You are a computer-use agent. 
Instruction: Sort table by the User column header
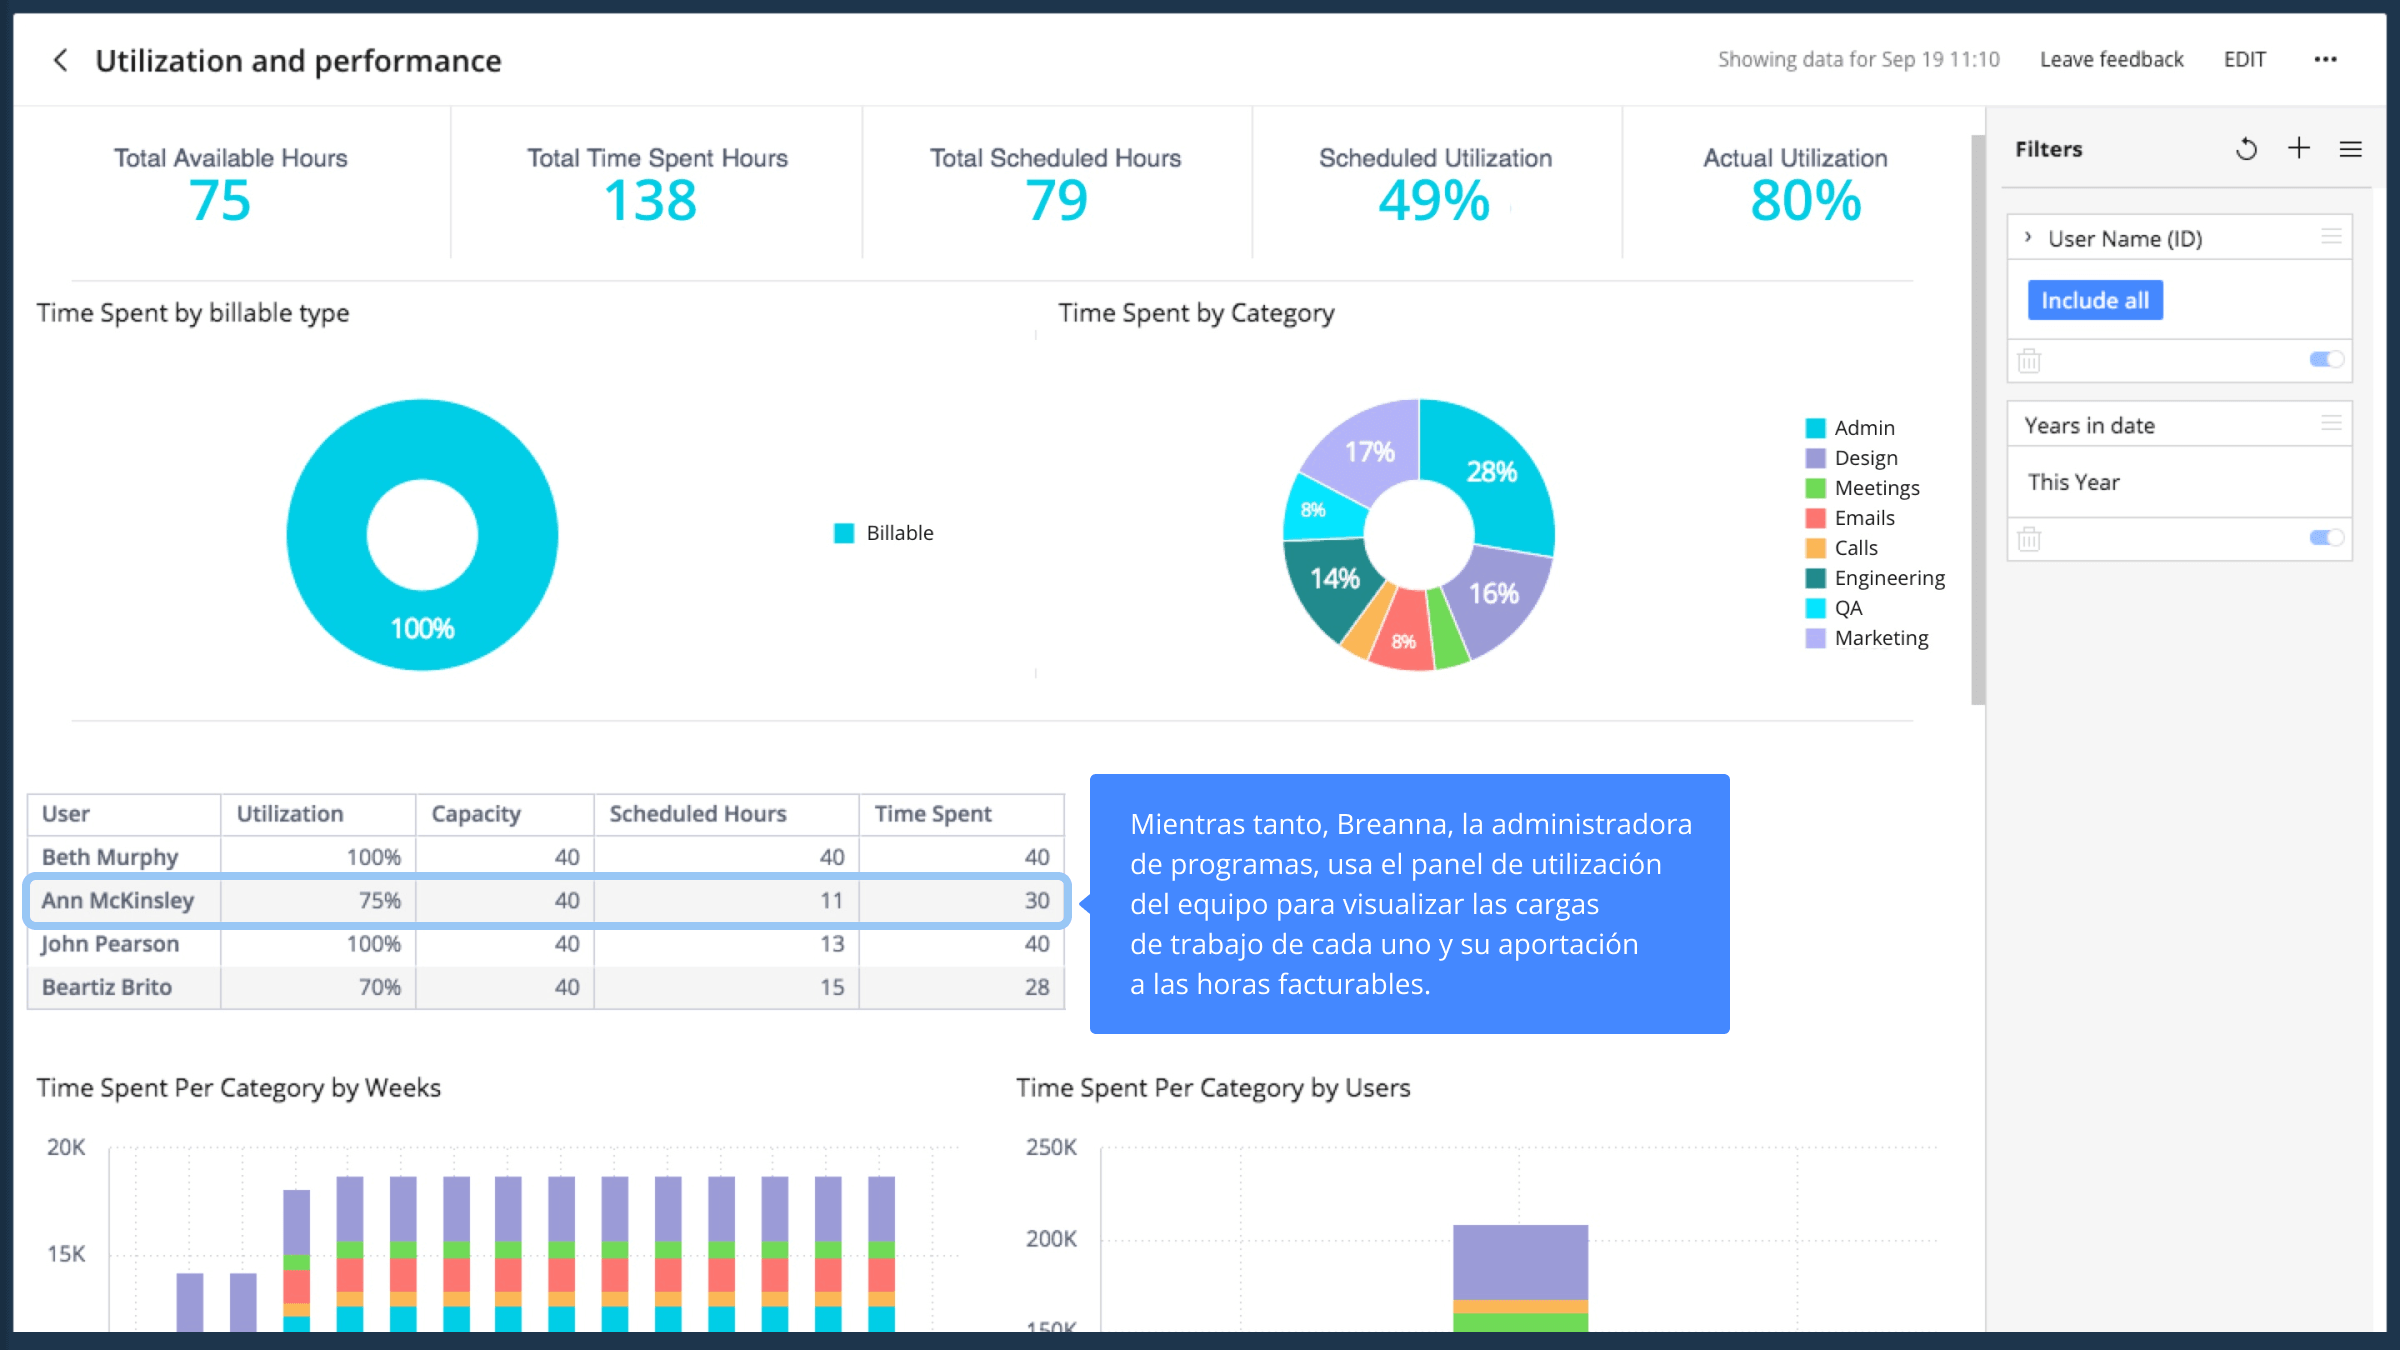(124, 814)
